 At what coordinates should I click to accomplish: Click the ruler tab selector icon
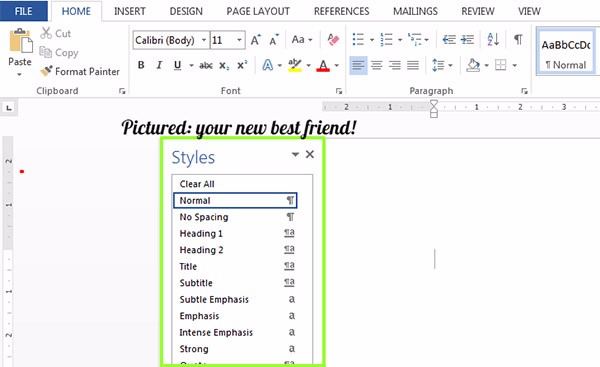[9, 108]
